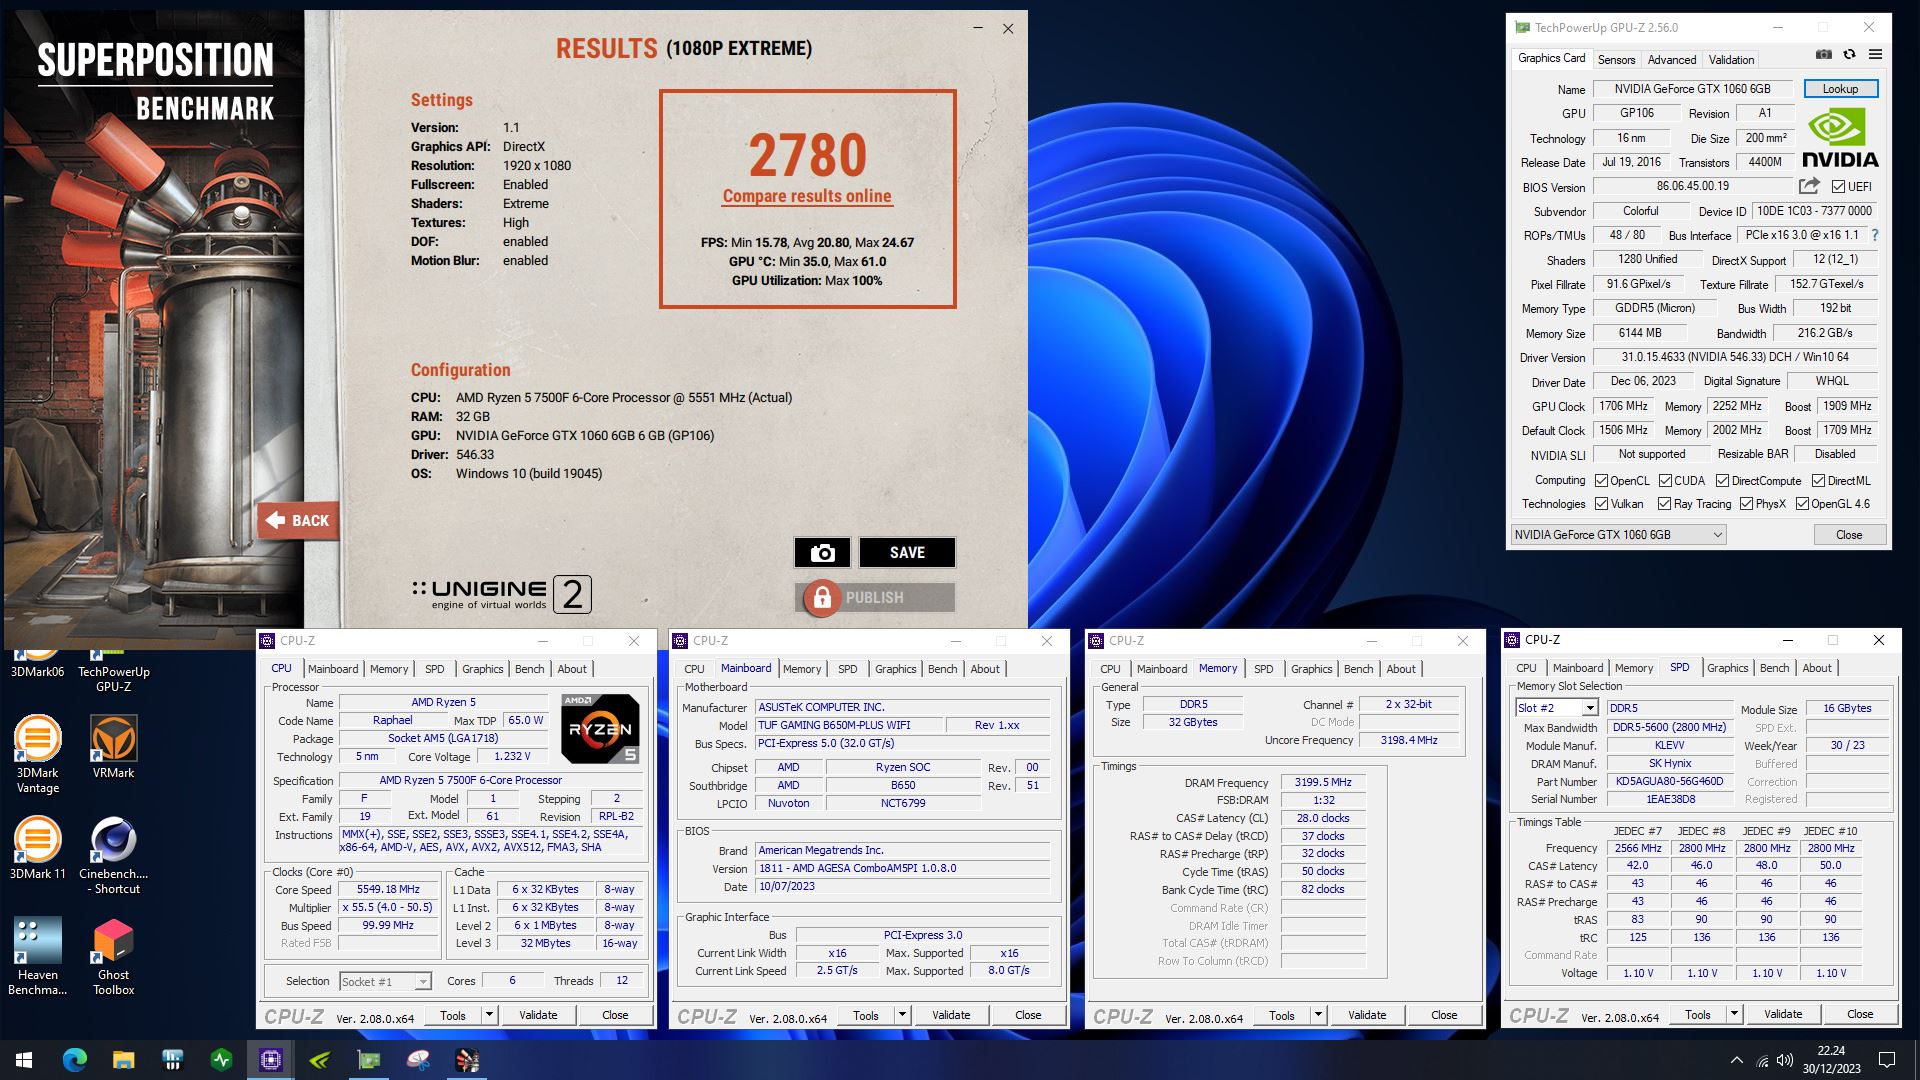This screenshot has height=1080, width=1920.
Task: Show hidden system tray icons chevron
Action: point(1736,1060)
